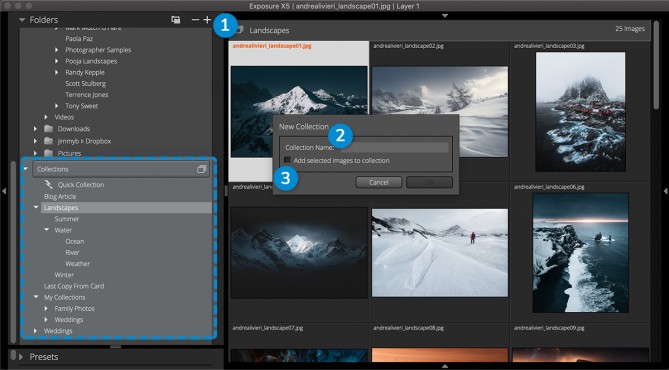Select Last Copy From Card collection
Image resolution: width=669 pixels, height=370 pixels.
click(74, 286)
